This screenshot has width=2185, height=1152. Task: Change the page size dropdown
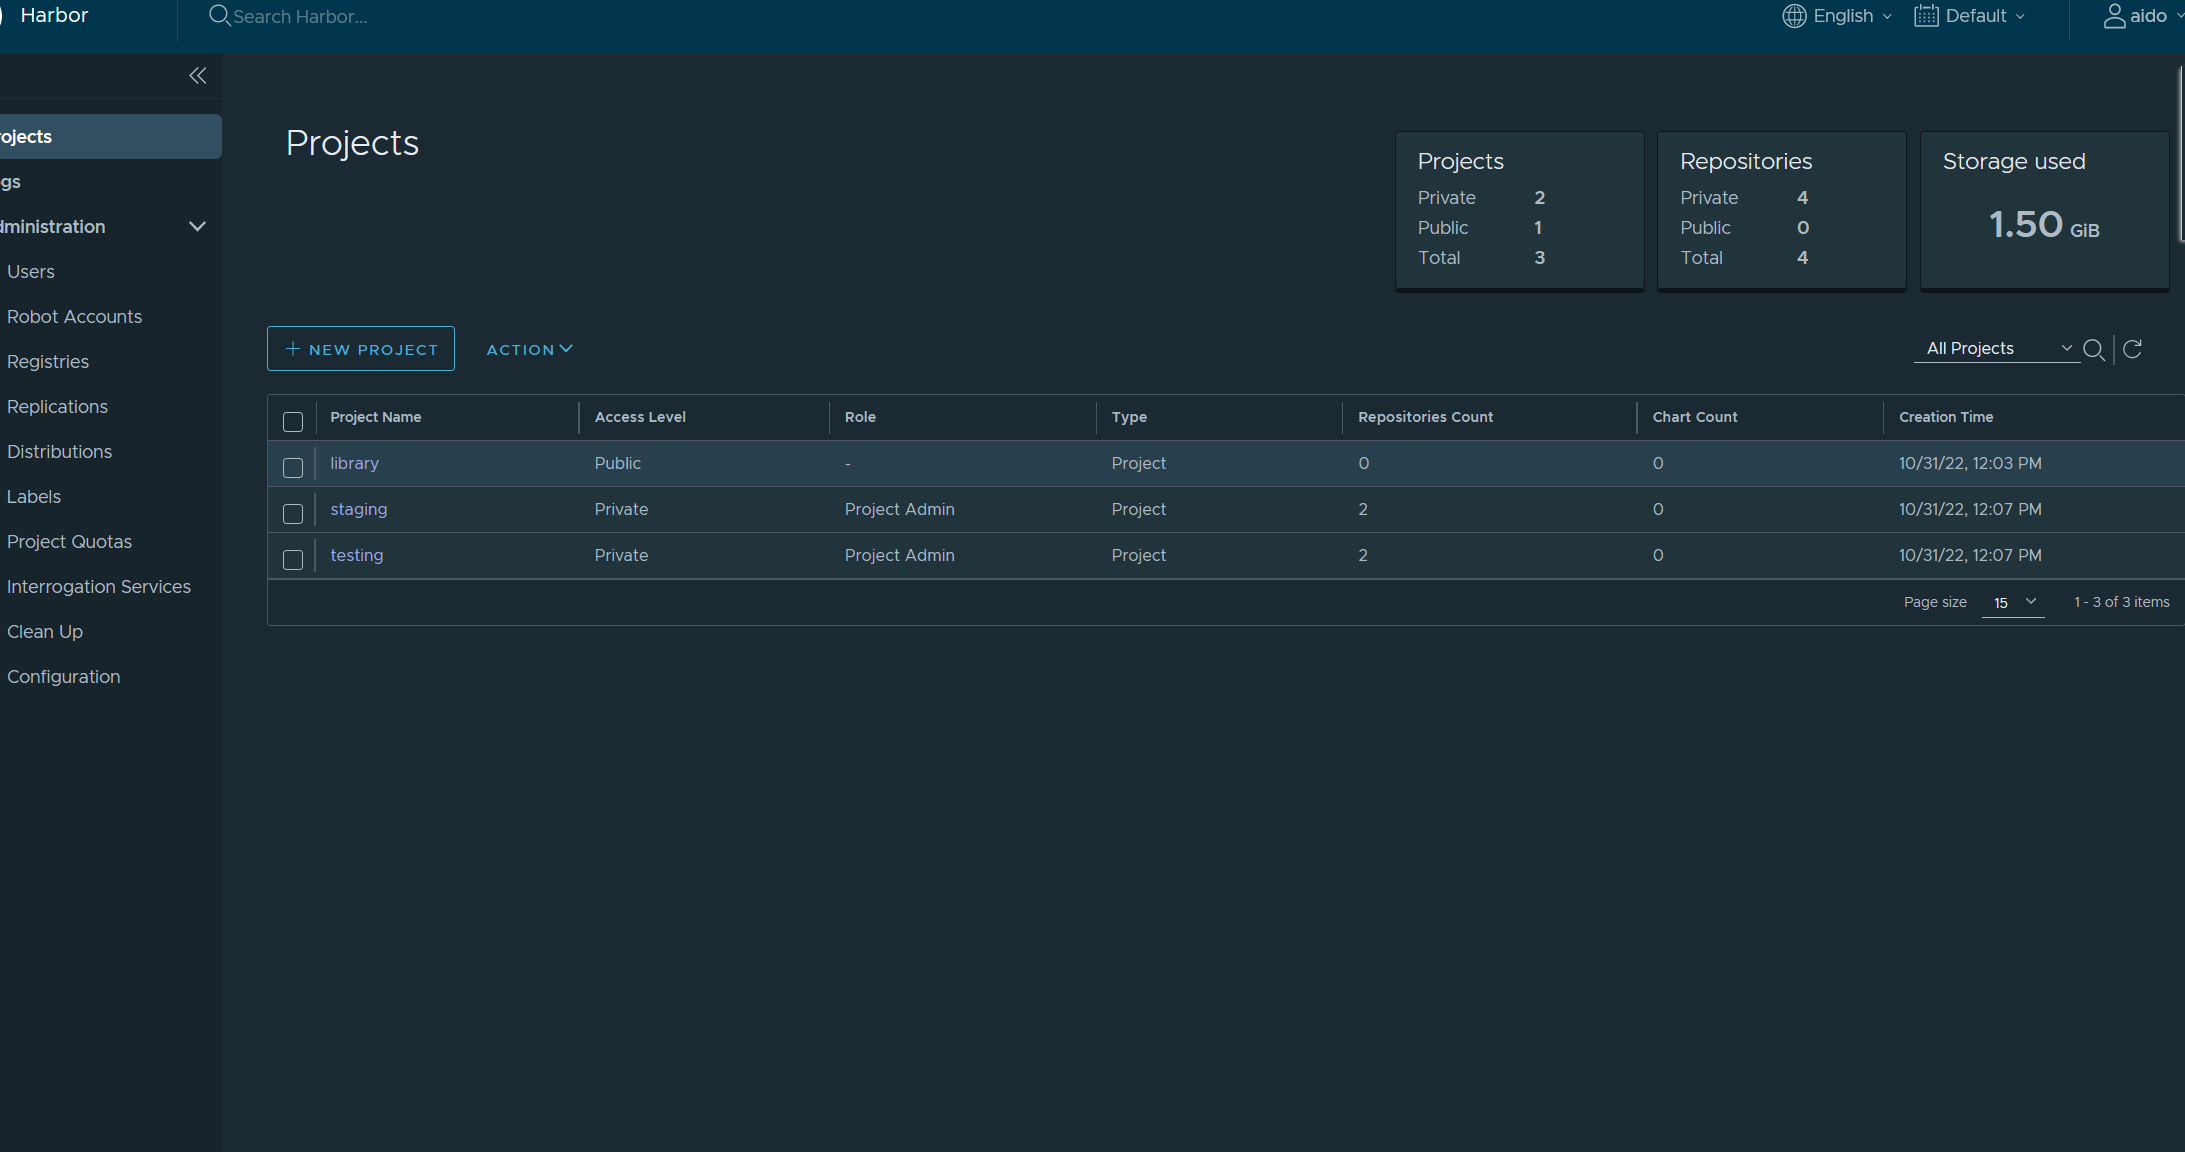point(2011,603)
